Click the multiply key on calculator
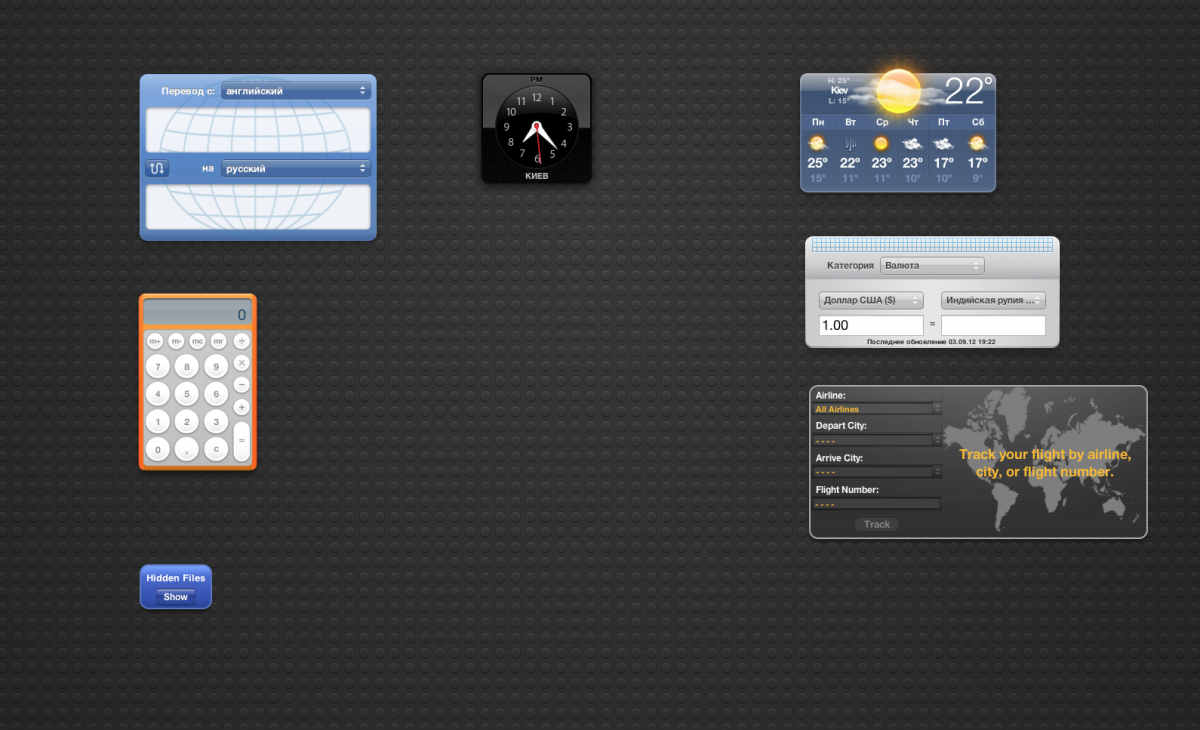1200x730 pixels. pyautogui.click(x=242, y=363)
